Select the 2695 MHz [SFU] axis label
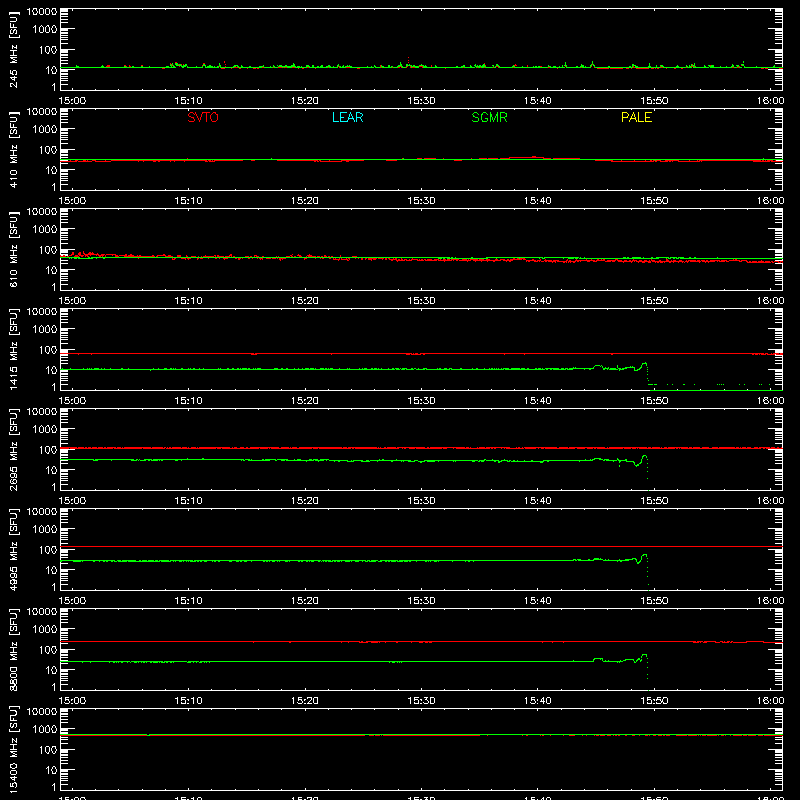 pyautogui.click(x=13, y=449)
